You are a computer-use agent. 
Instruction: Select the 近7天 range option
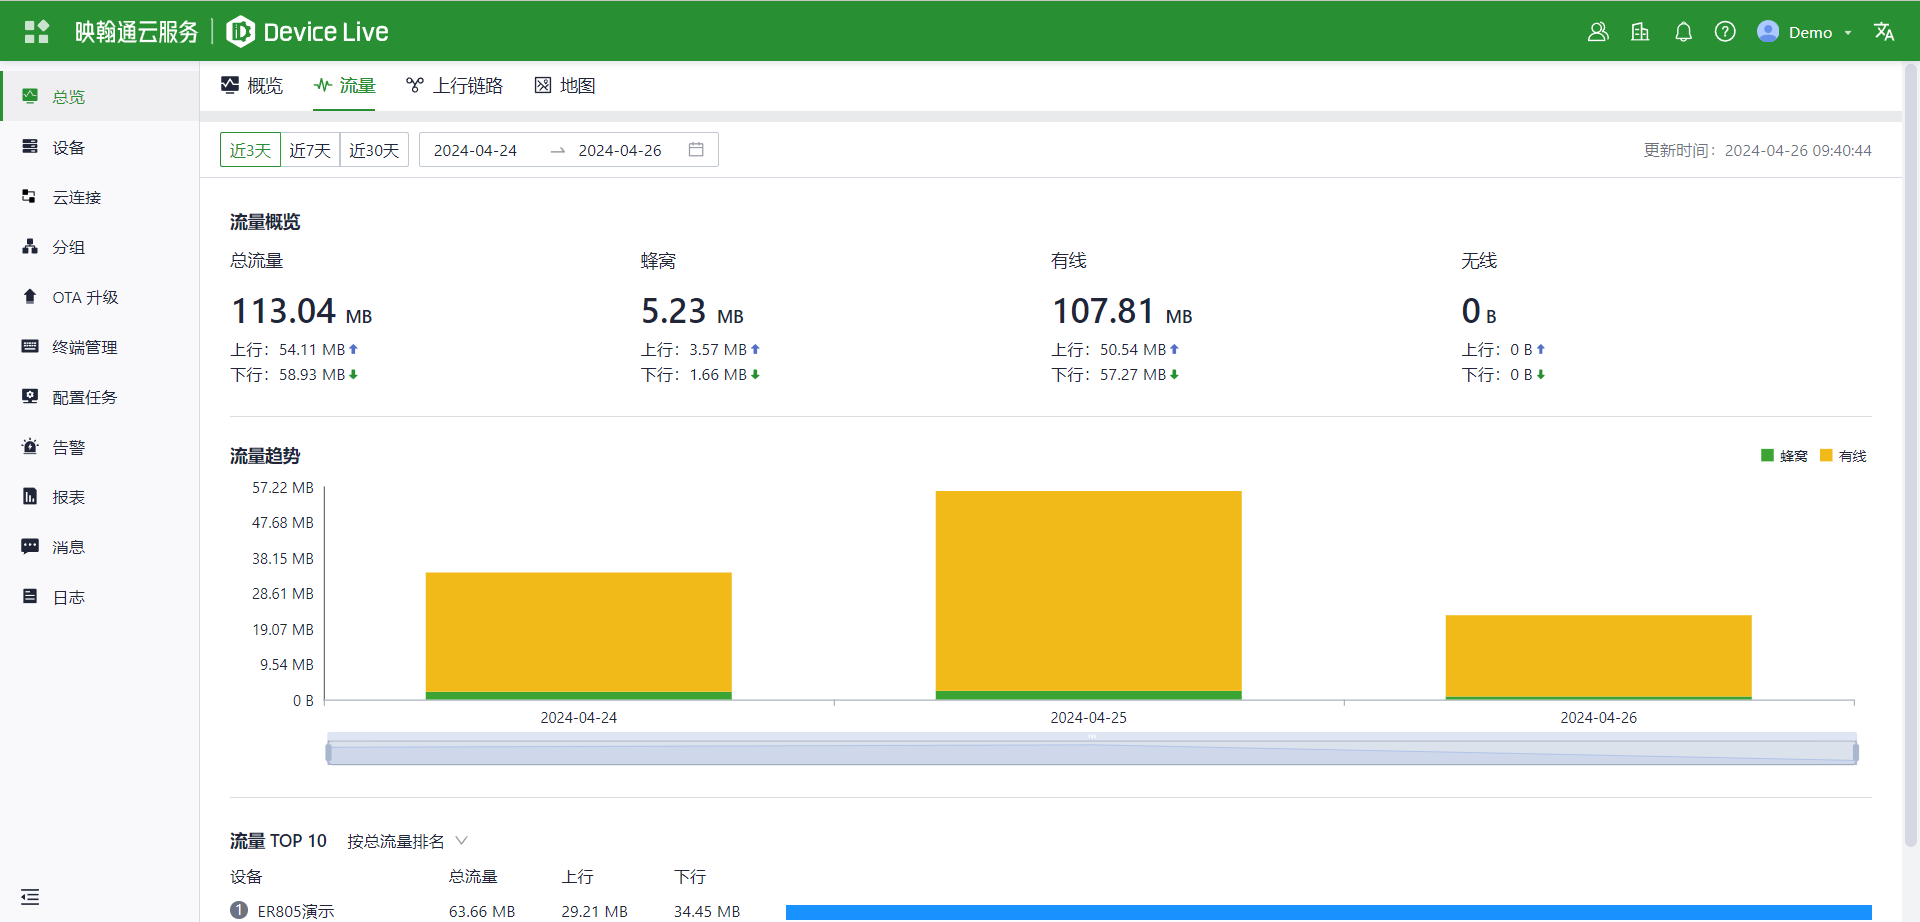[310, 150]
